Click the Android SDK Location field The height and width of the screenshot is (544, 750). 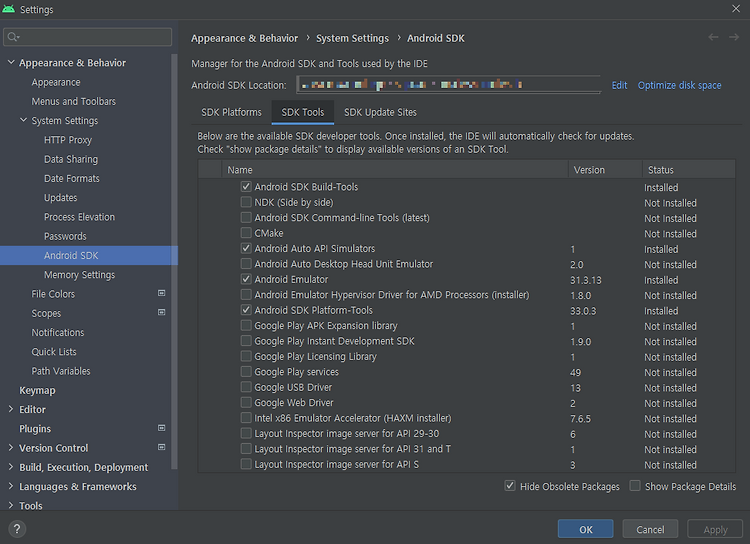[x=448, y=85]
